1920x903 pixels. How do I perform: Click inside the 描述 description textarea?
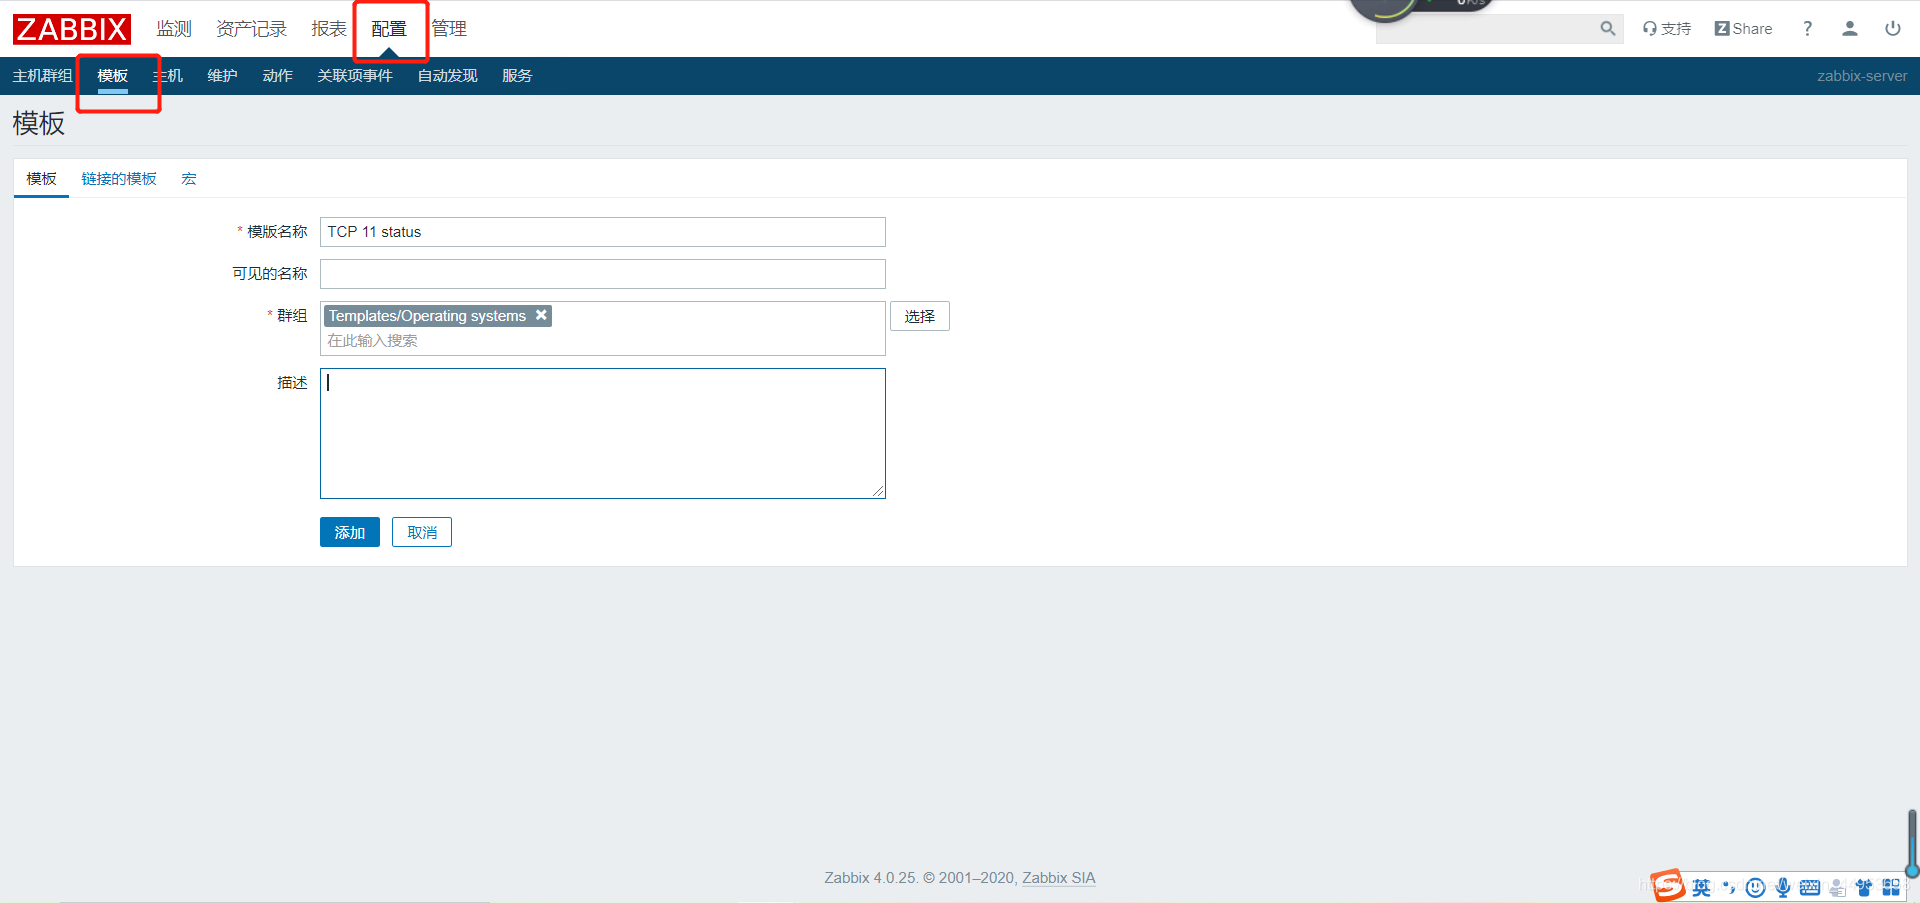tap(603, 433)
